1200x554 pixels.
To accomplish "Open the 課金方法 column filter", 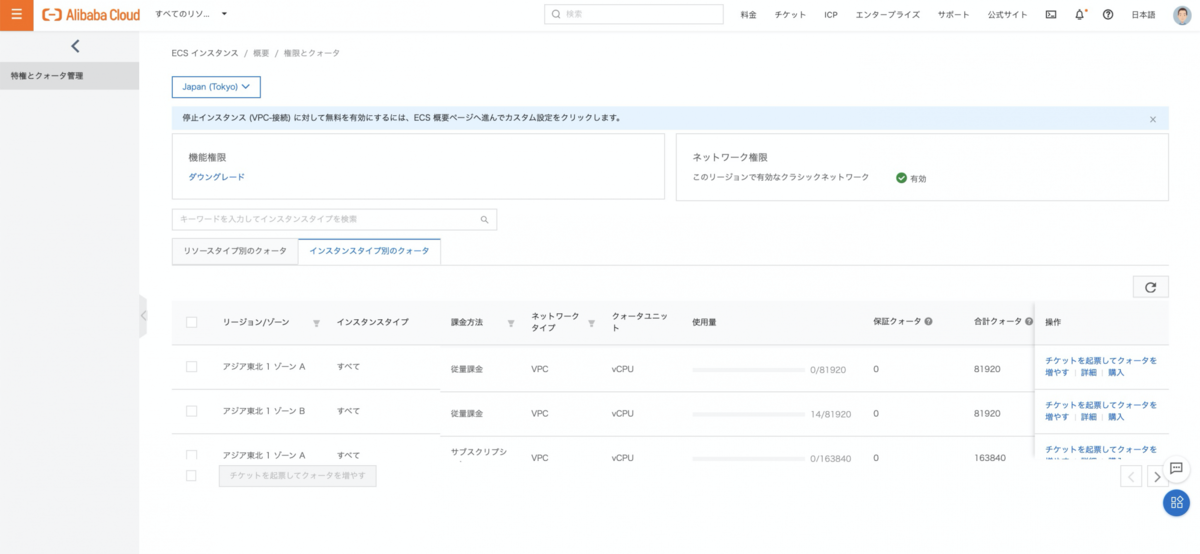I will pyautogui.click(x=511, y=323).
